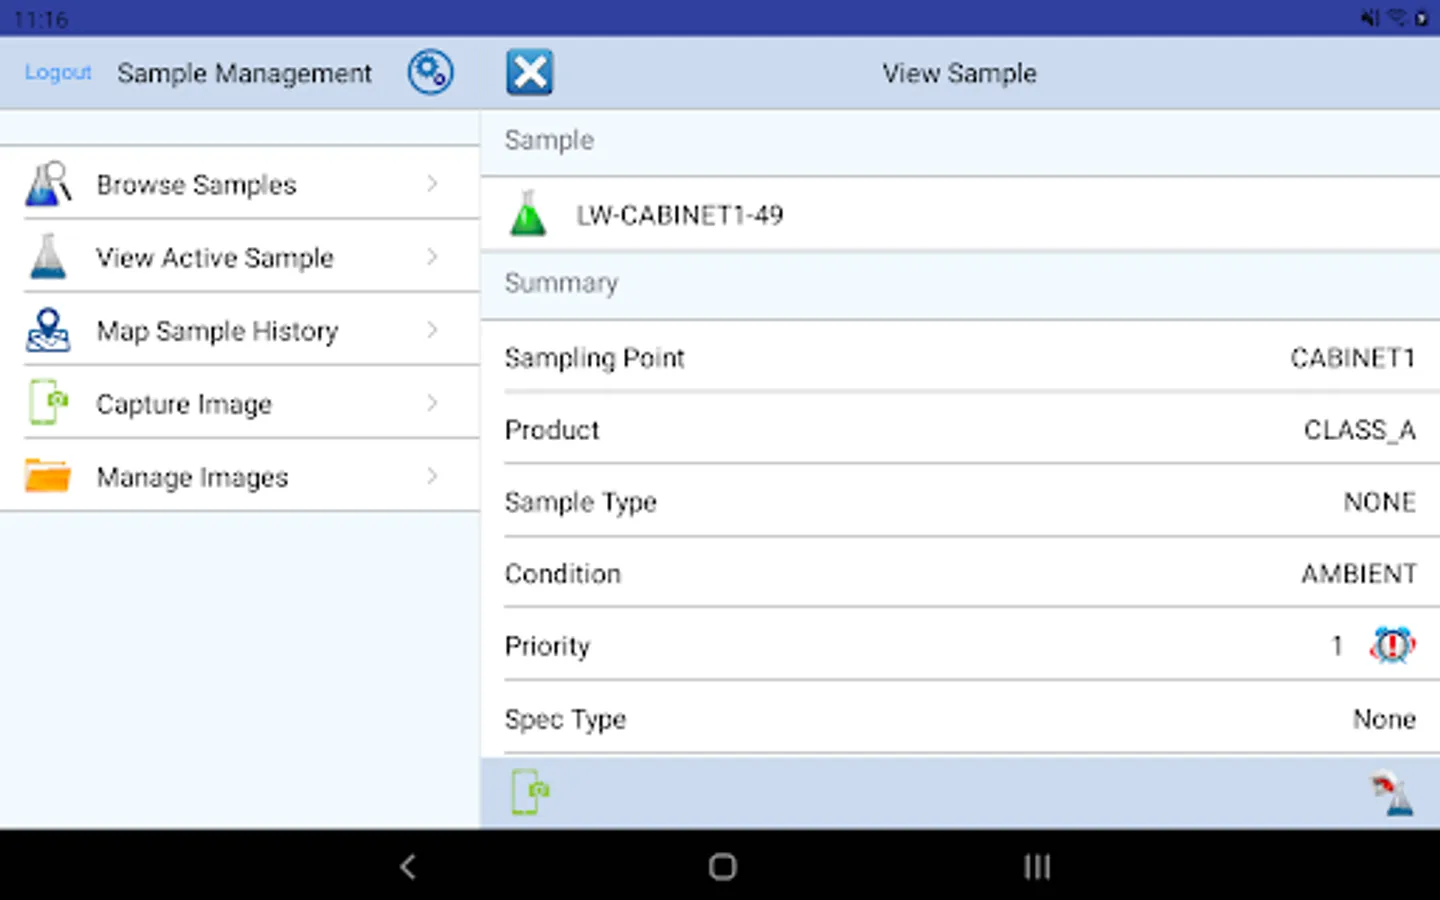Click the Logout link
The height and width of the screenshot is (900, 1440).
click(x=57, y=72)
